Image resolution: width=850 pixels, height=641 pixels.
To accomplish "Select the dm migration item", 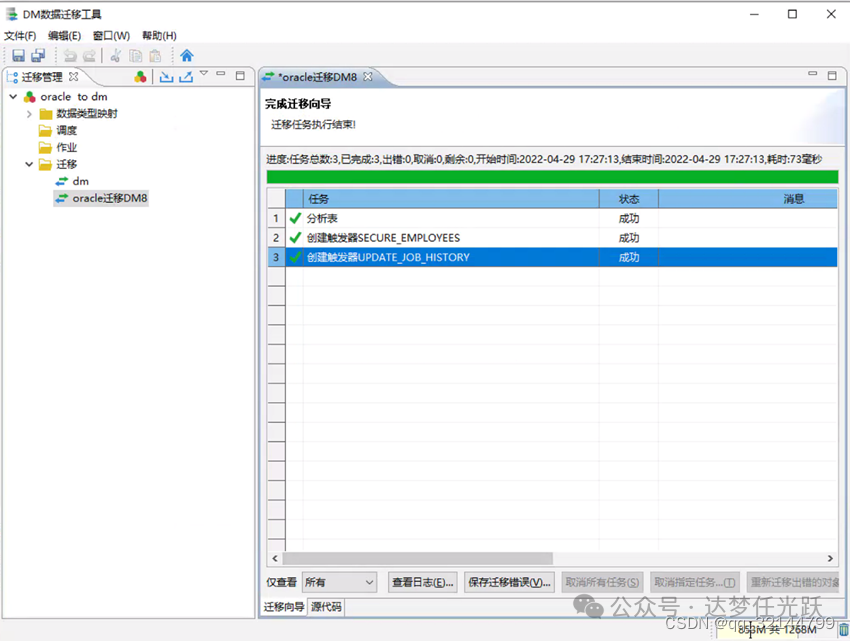I will pyautogui.click(x=80, y=181).
